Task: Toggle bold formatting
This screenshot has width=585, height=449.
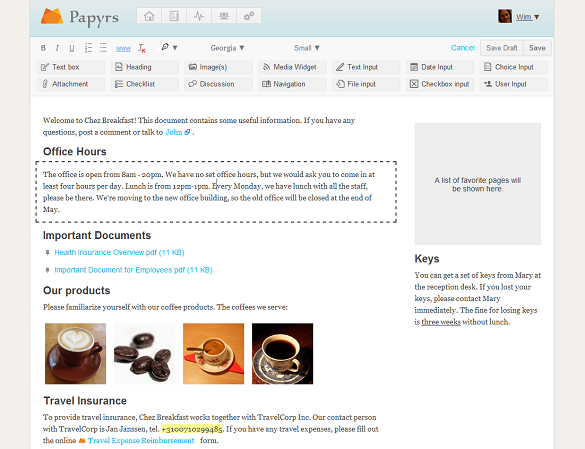Action: pyautogui.click(x=43, y=48)
